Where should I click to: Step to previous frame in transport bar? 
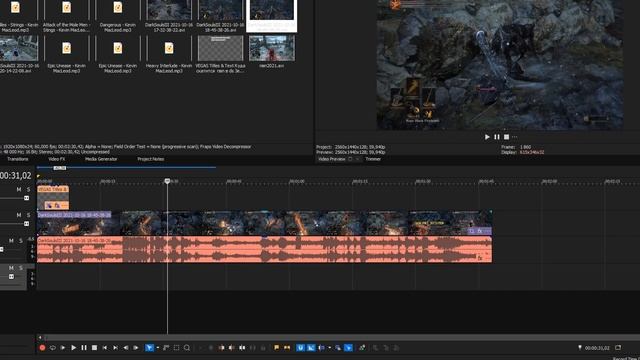coord(126,348)
